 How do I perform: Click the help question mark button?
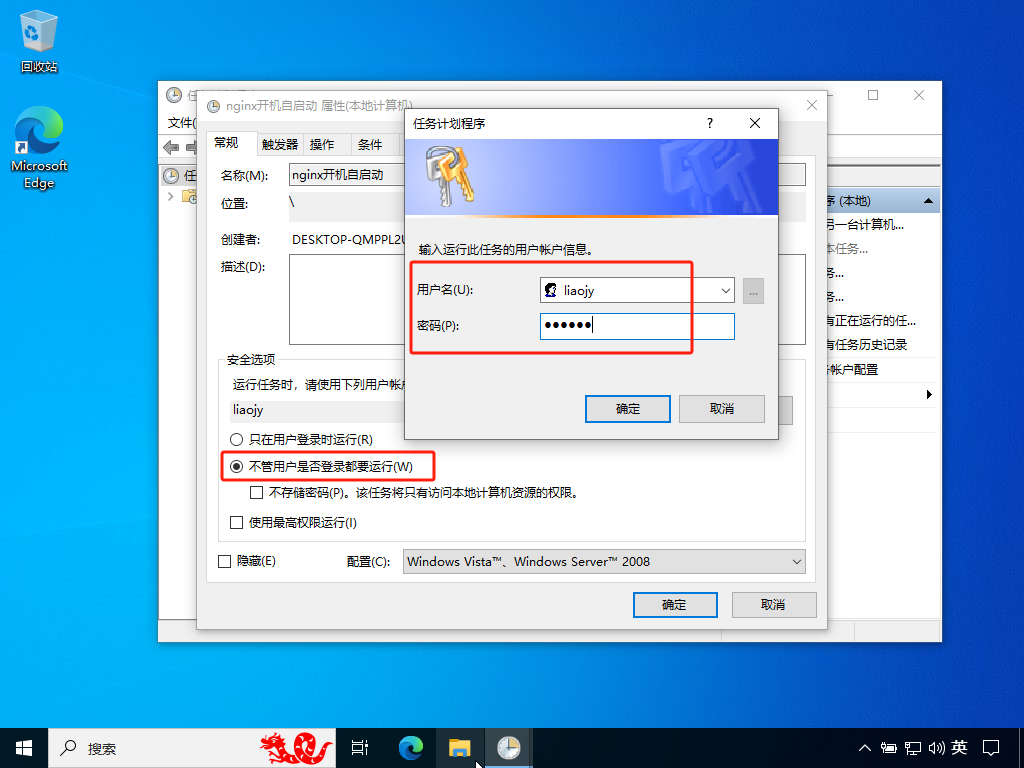coord(710,123)
